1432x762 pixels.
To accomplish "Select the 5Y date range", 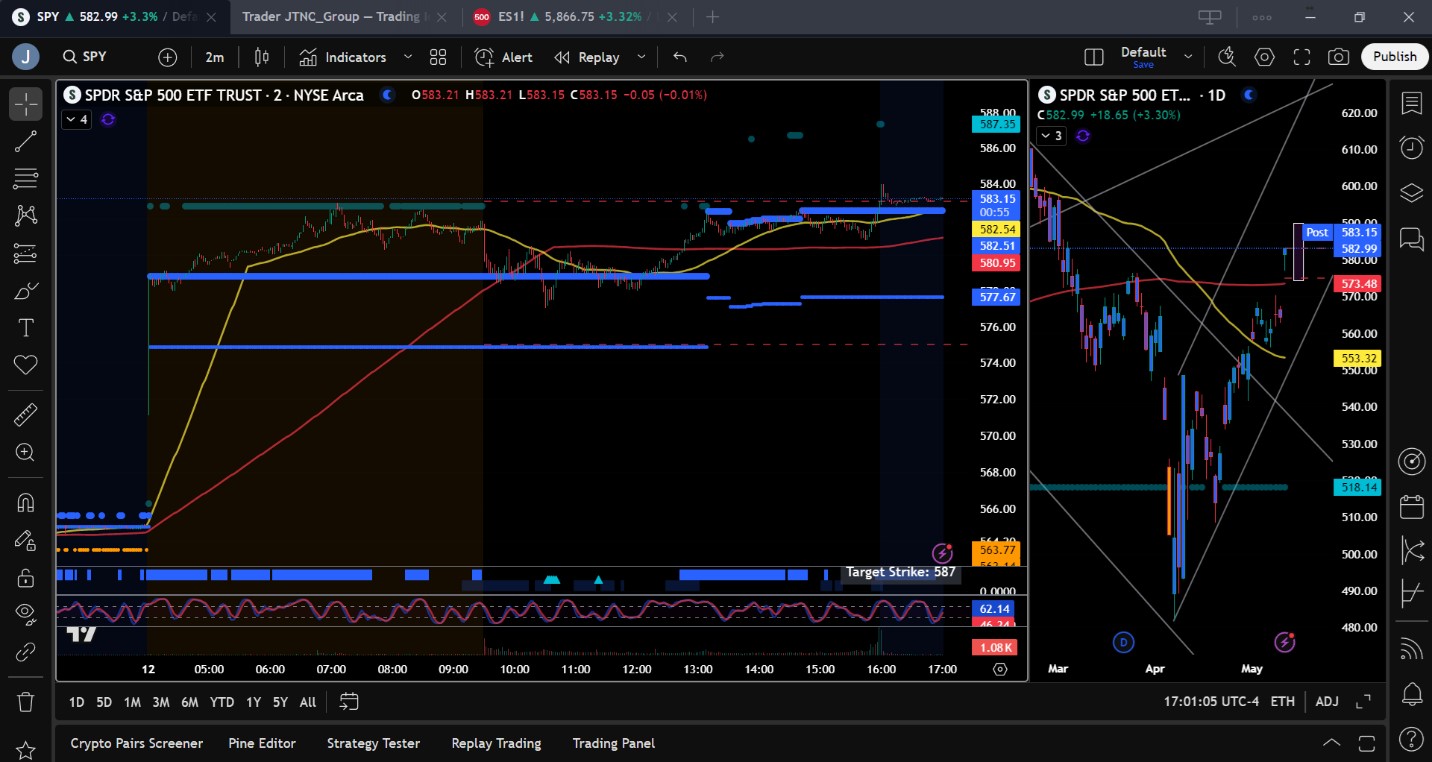I will [x=280, y=702].
